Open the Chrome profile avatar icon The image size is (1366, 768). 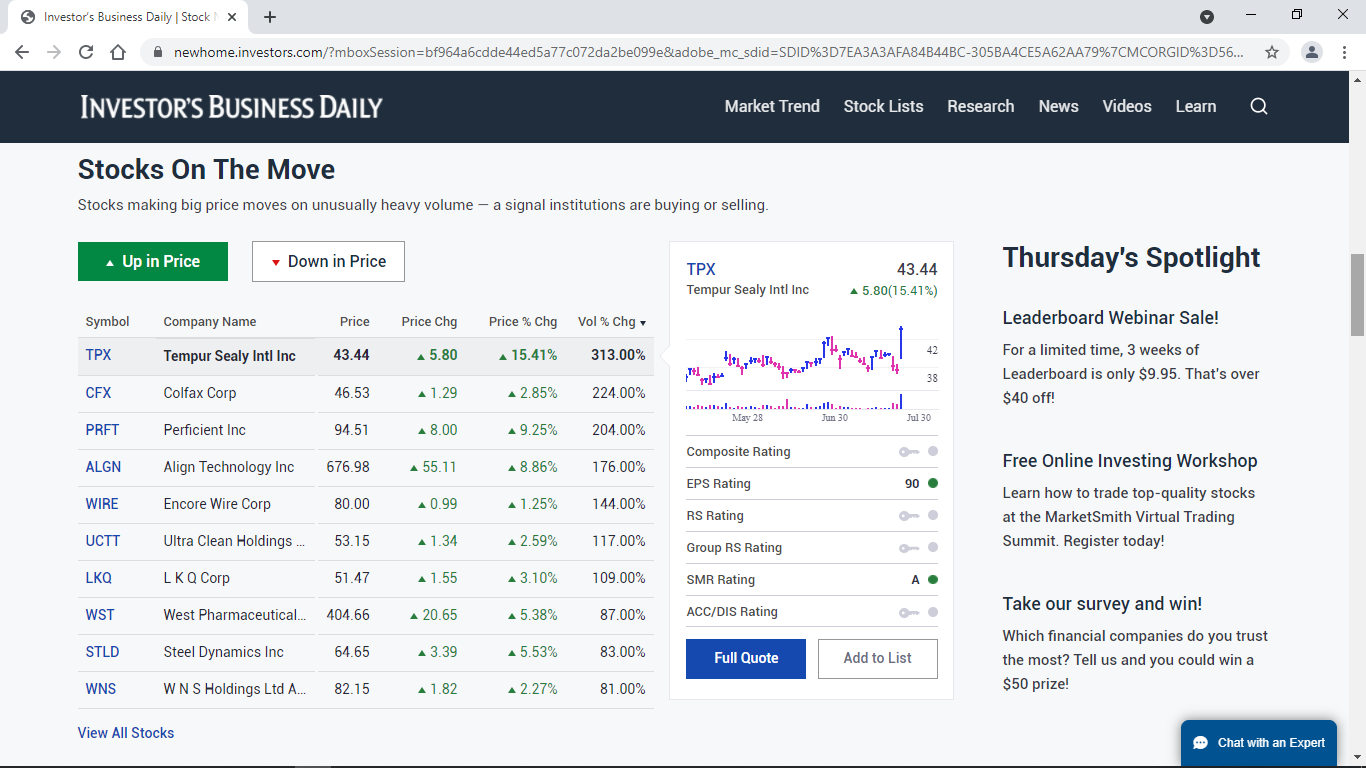click(1312, 52)
